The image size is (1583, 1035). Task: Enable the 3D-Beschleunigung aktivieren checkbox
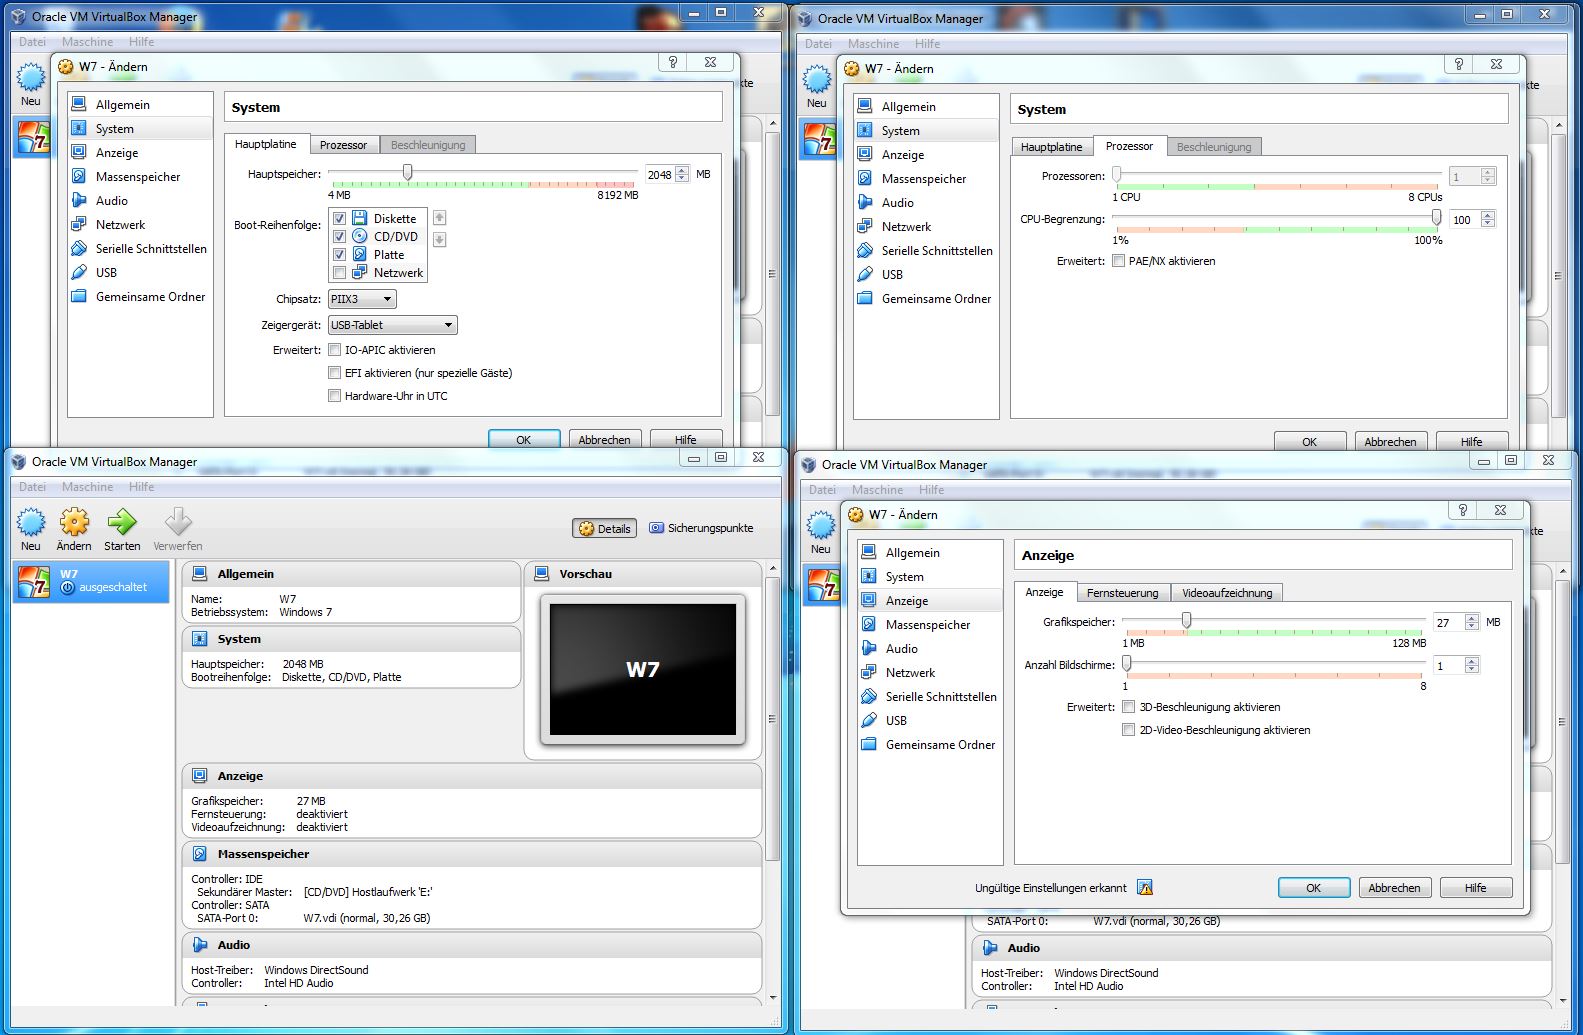pyautogui.click(x=1129, y=707)
